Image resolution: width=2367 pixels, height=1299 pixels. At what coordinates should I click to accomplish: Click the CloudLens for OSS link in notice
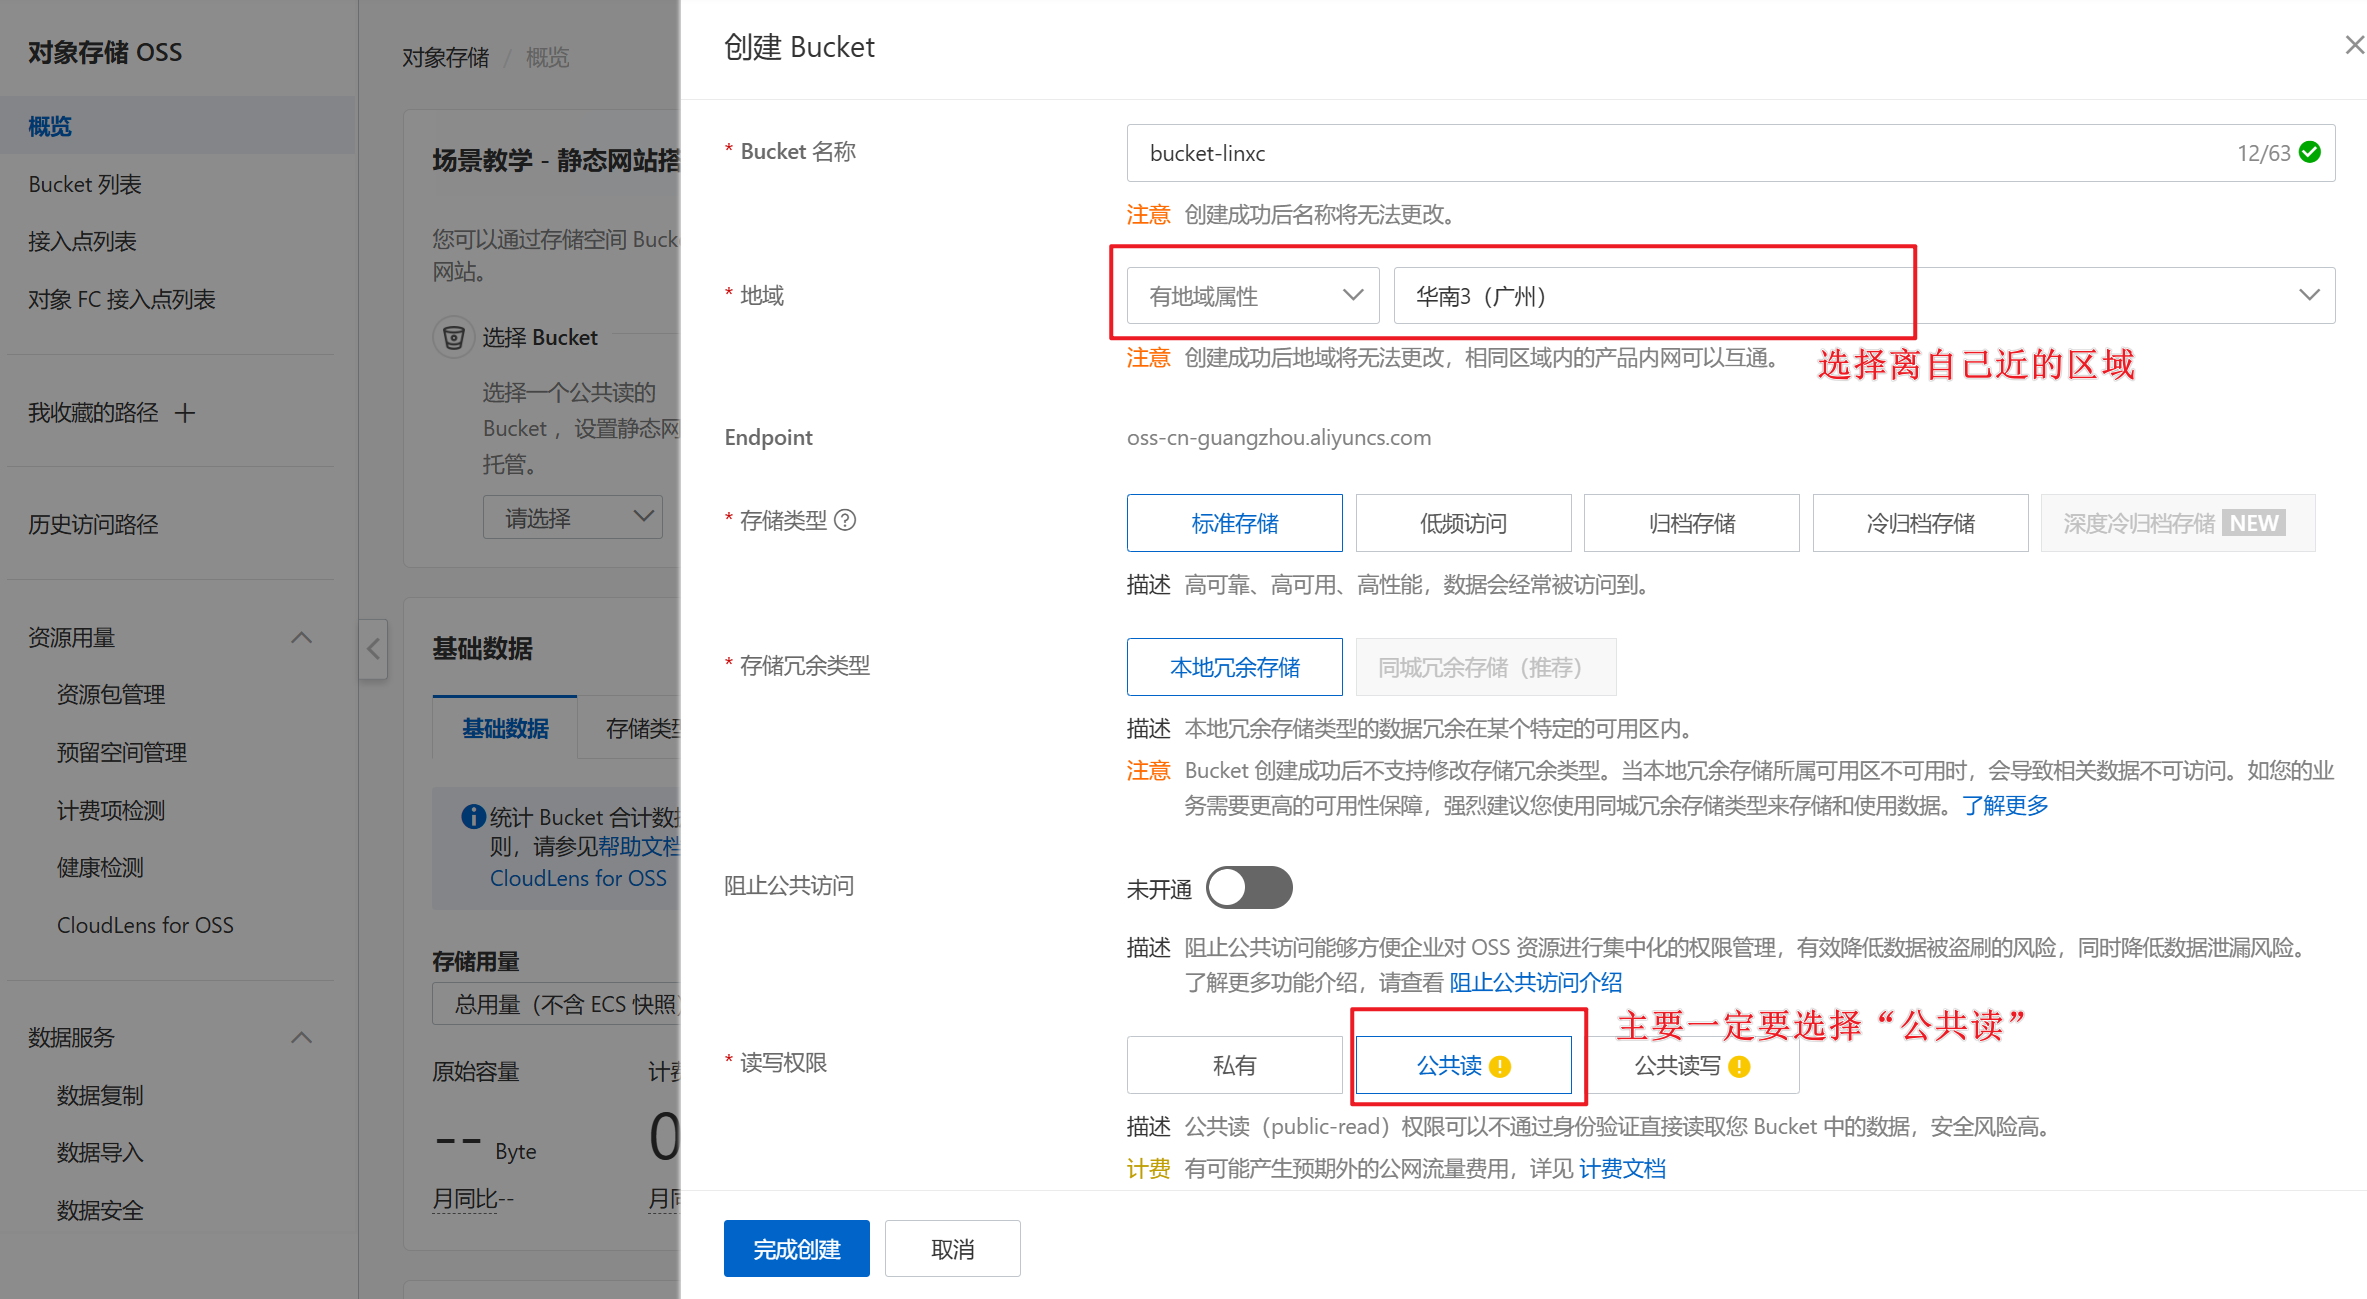pos(578,878)
